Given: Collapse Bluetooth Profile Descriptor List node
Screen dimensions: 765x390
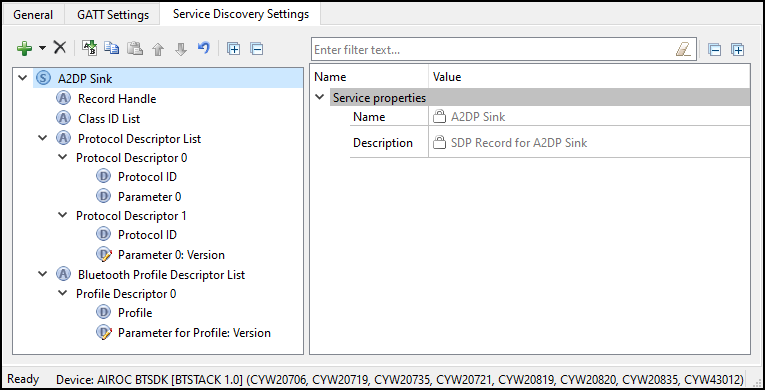Looking at the screenshot, I should coord(43,274).
